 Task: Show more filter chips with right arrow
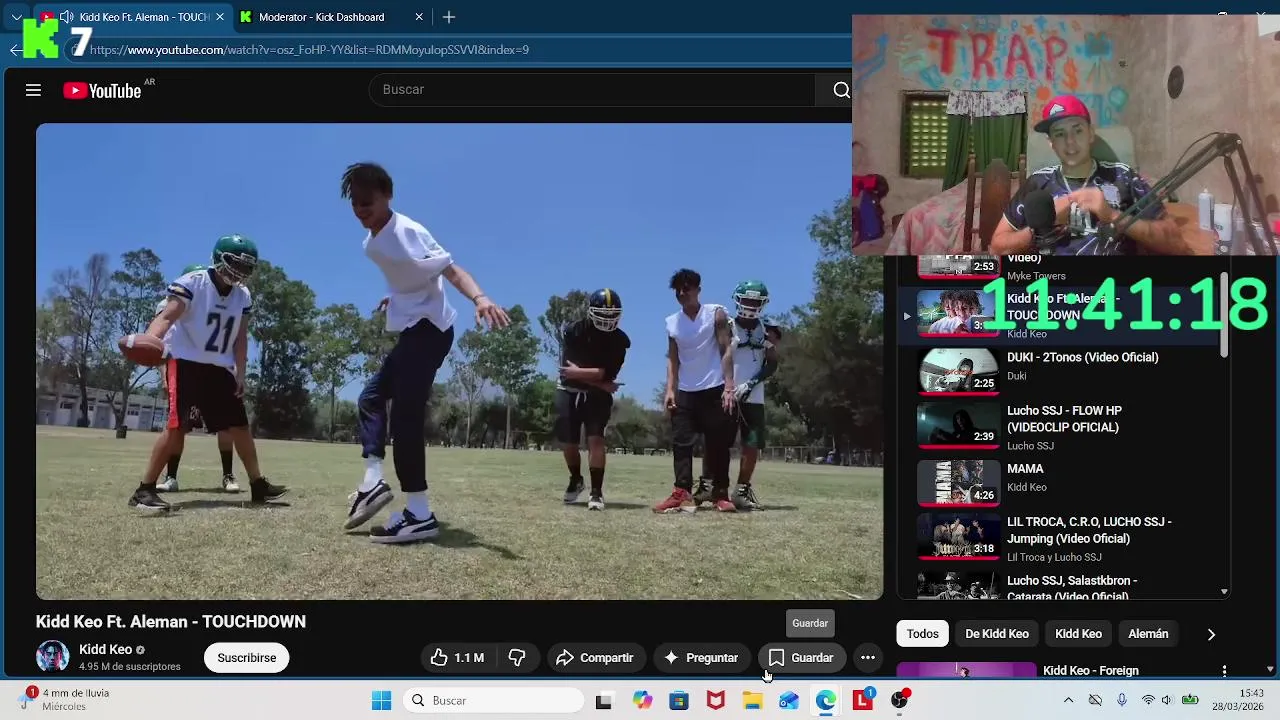(x=1211, y=634)
